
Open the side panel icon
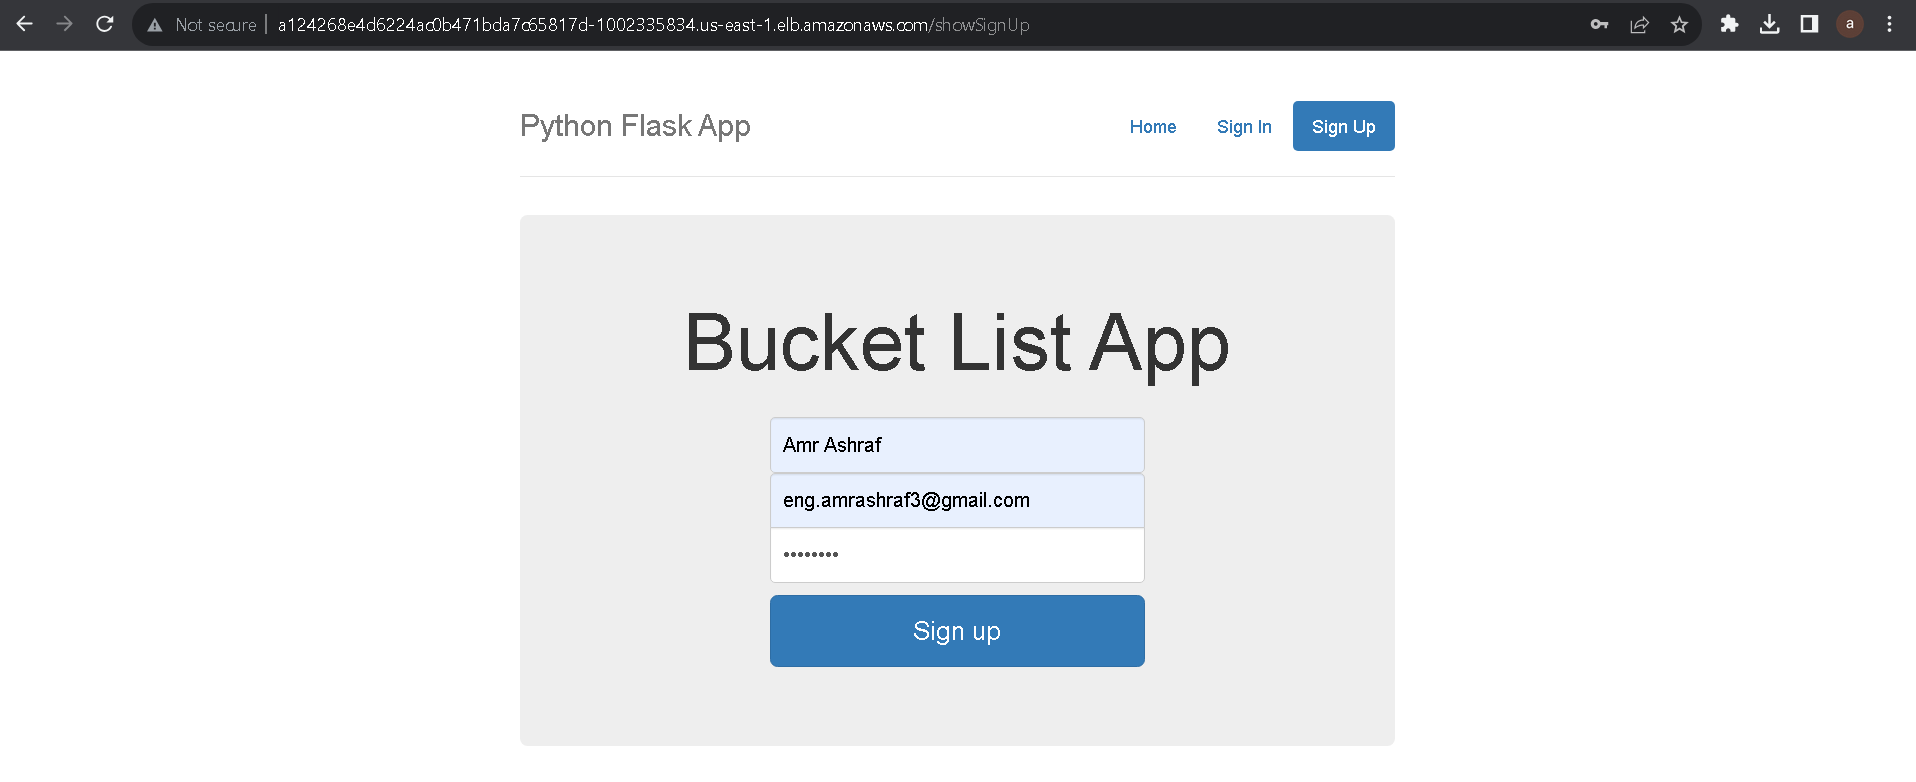click(1809, 24)
